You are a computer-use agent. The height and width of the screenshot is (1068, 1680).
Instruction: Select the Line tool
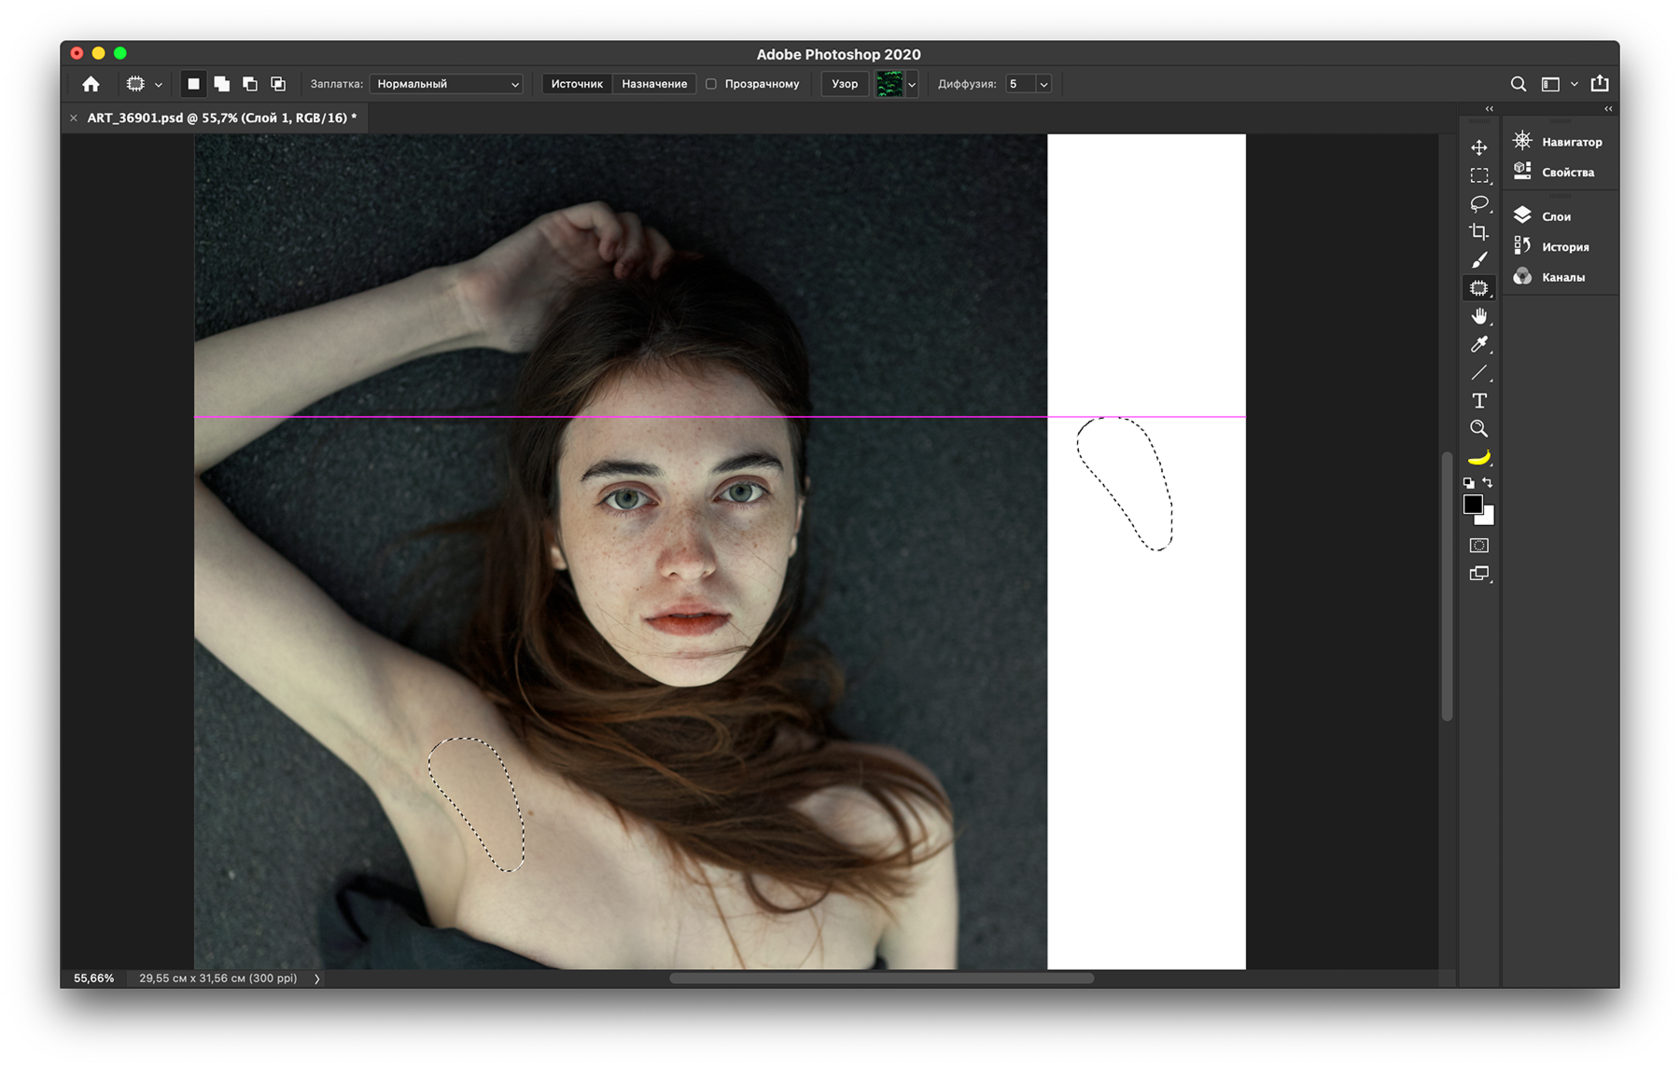pyautogui.click(x=1479, y=373)
